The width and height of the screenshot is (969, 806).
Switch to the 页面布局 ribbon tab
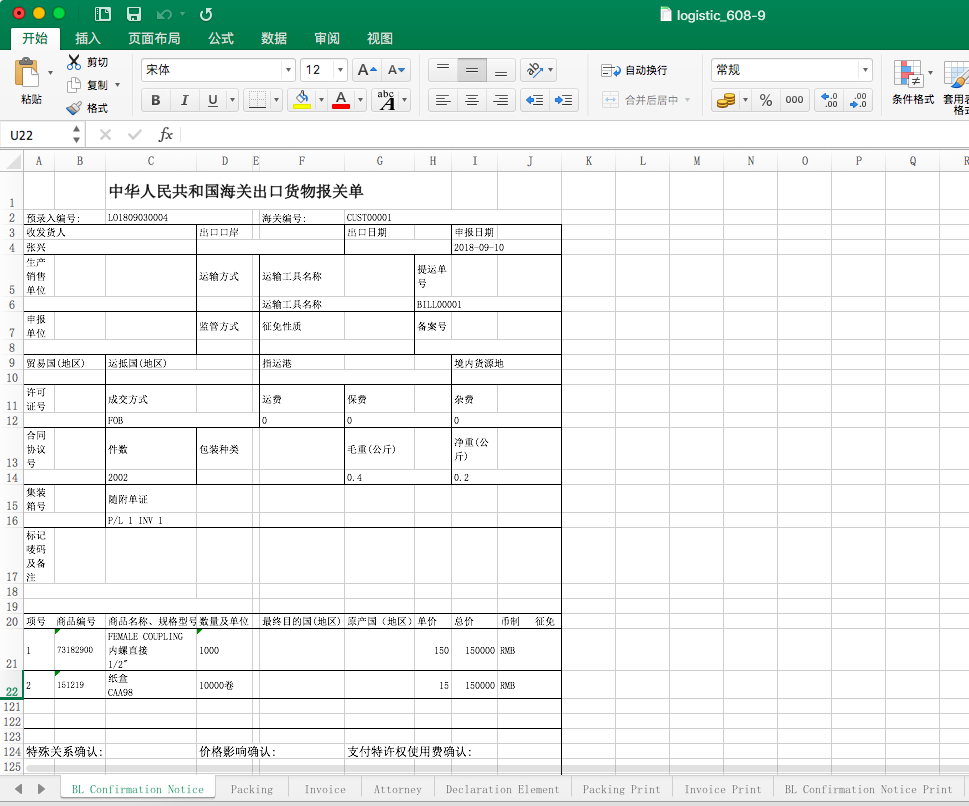coord(154,38)
